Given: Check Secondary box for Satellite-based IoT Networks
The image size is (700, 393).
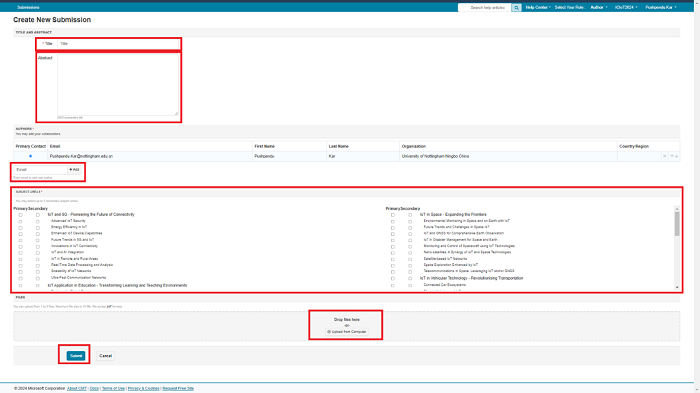Looking at the screenshot, I should (410, 259).
